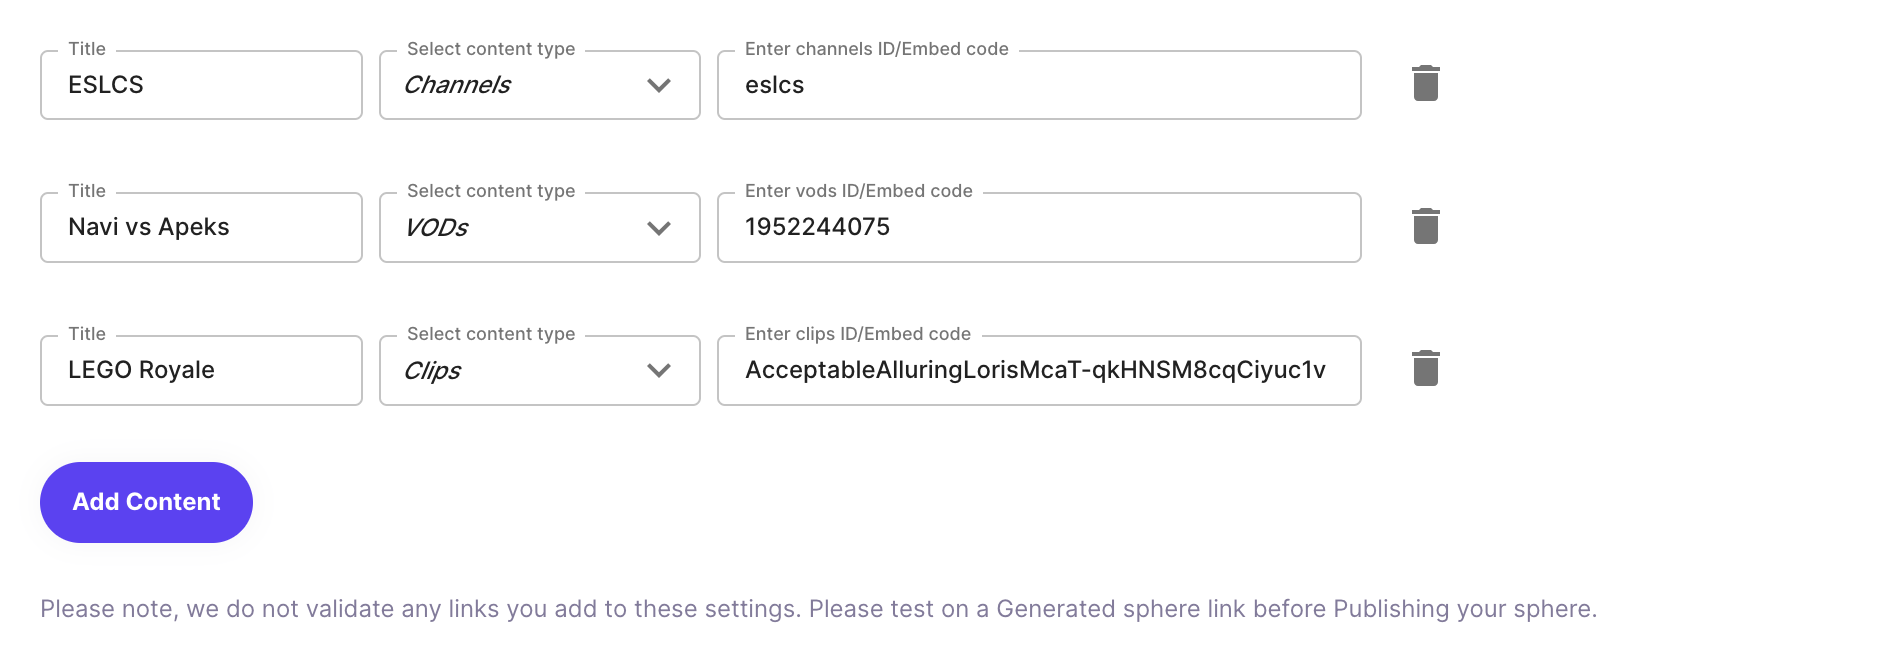
Task: Focus the AcceptableAlluringLorisMcaT clip ID field
Action: [x=1038, y=371]
